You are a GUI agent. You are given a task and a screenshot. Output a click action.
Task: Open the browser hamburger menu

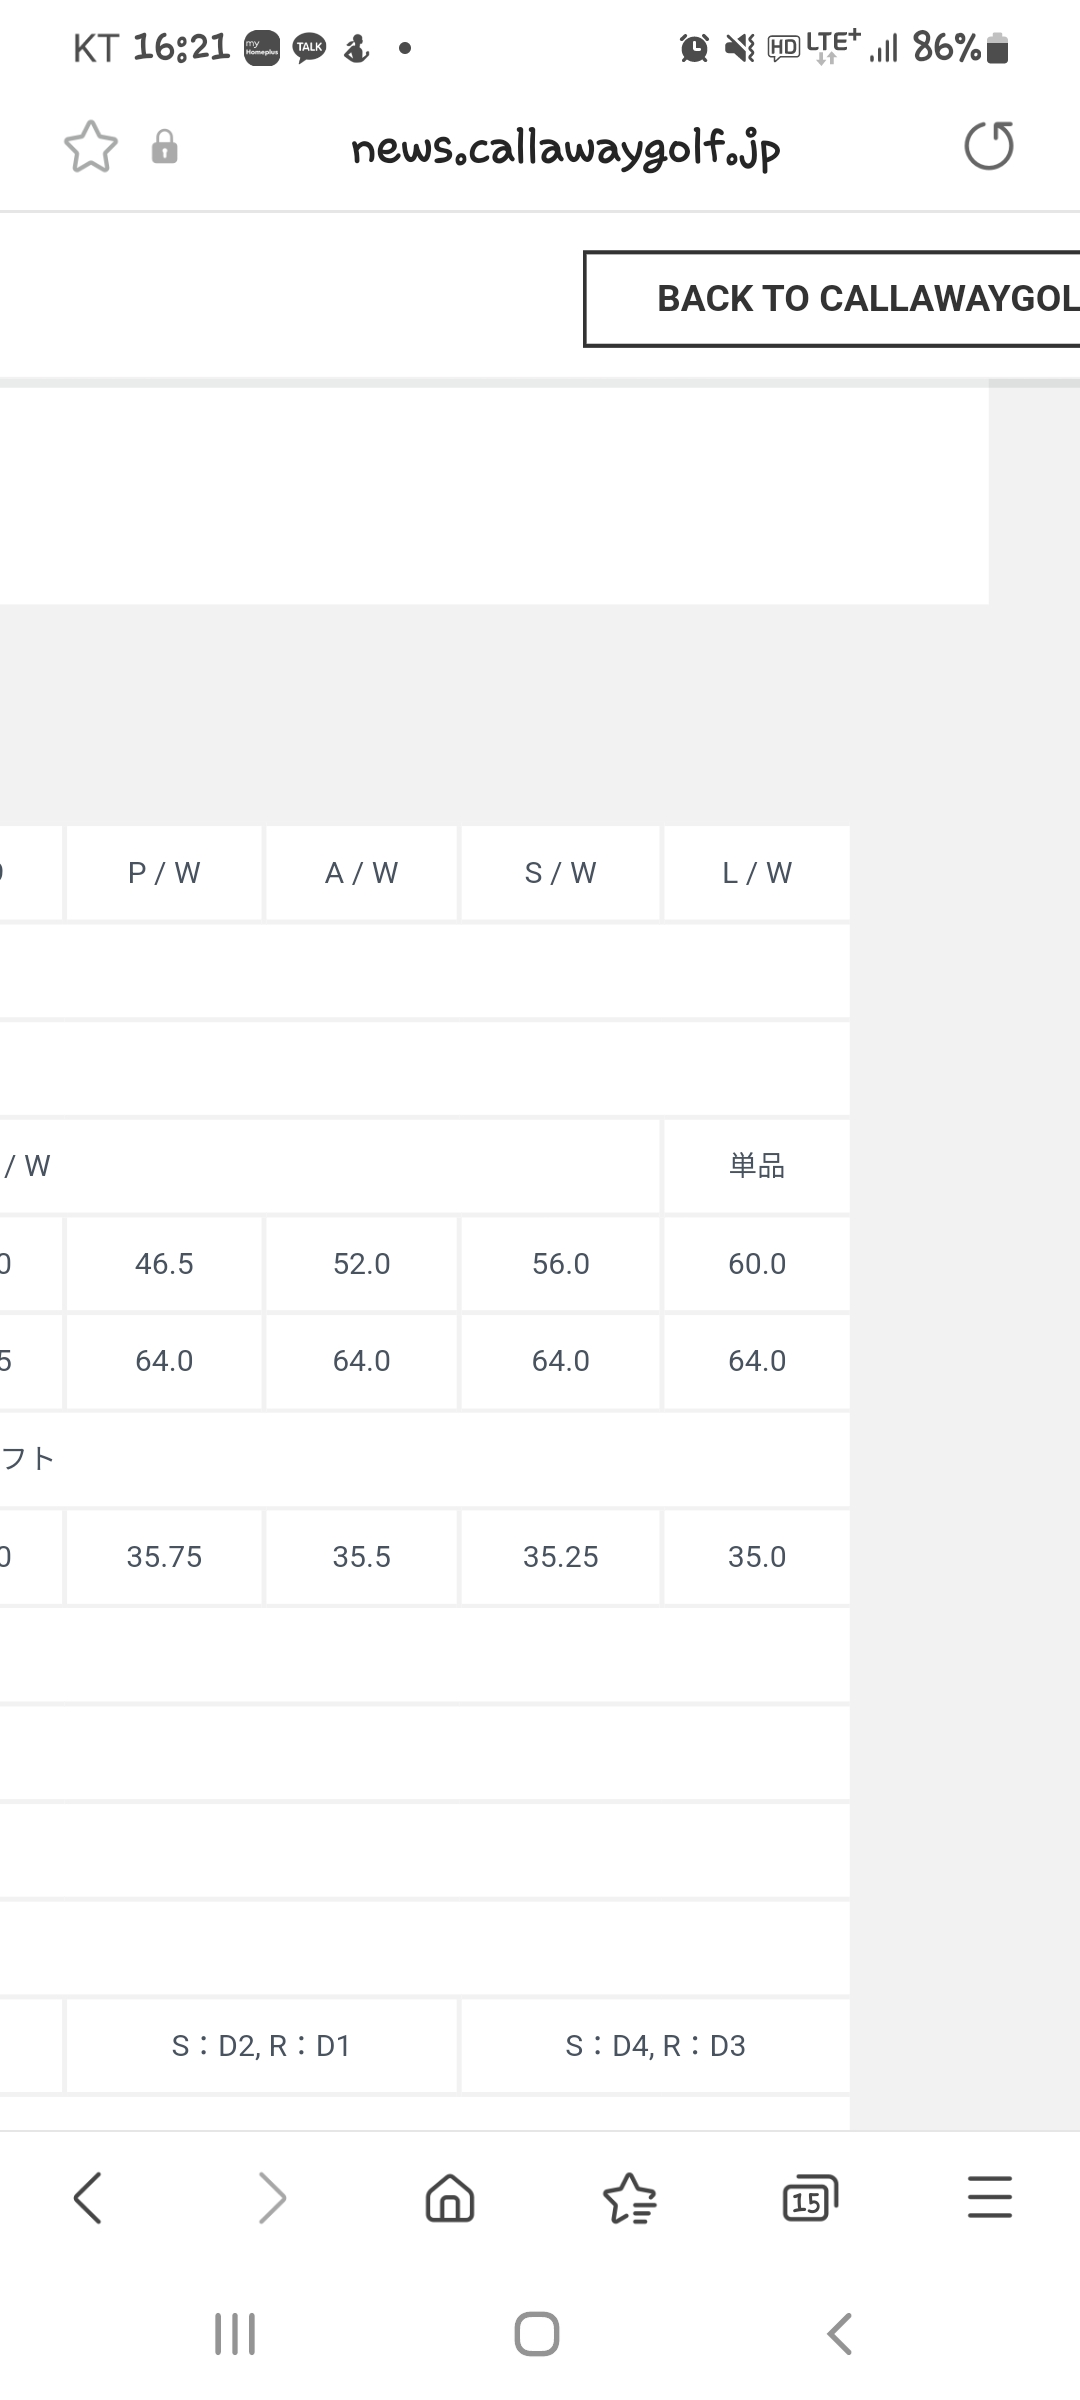pyautogui.click(x=989, y=2198)
